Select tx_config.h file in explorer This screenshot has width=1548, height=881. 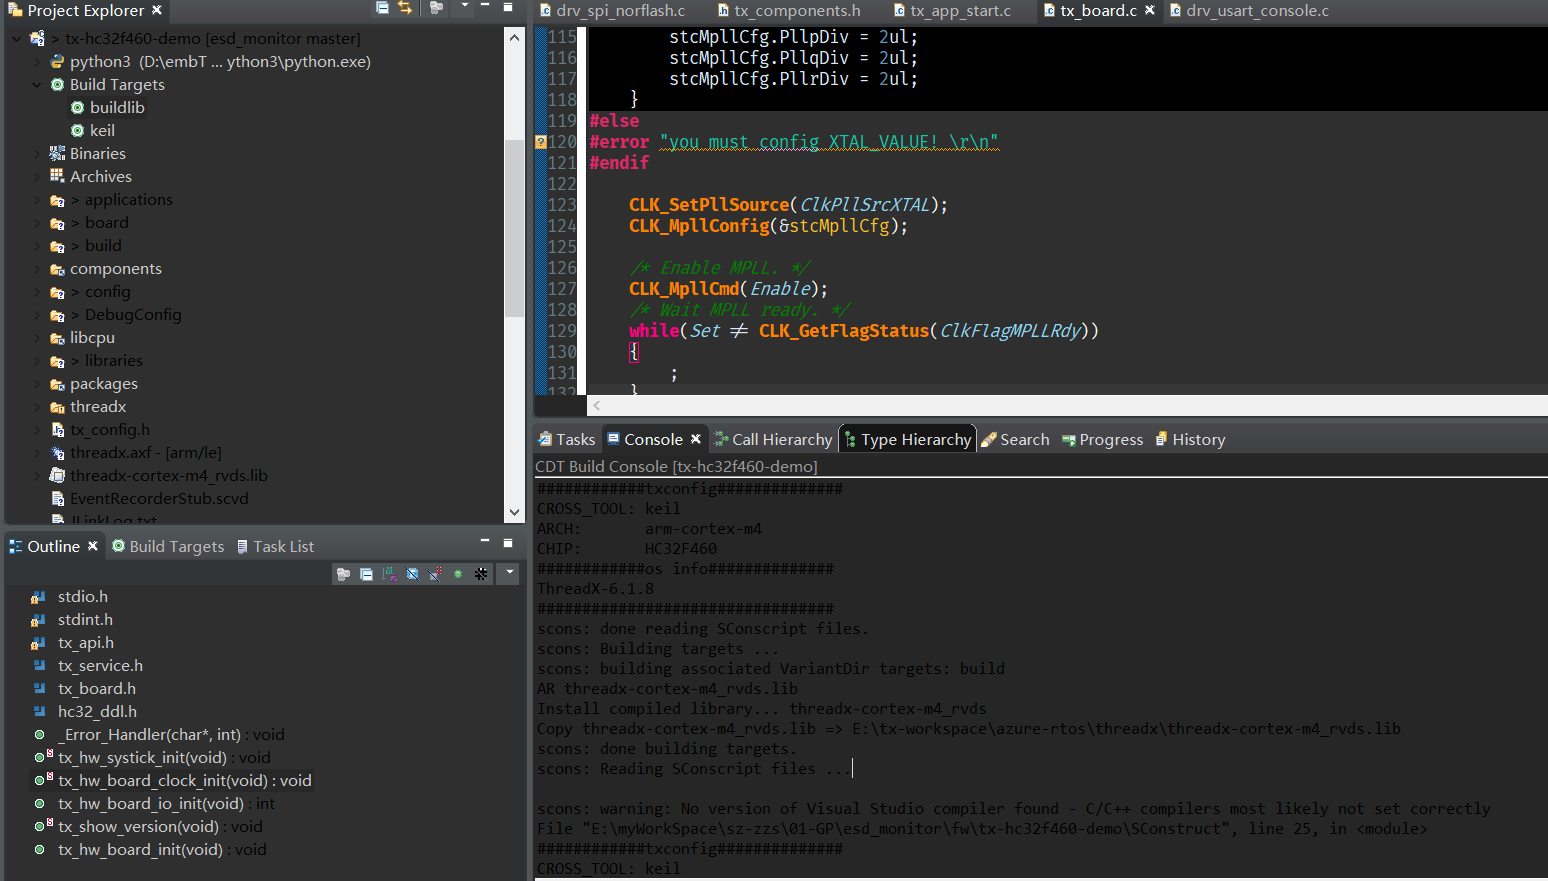coord(110,430)
